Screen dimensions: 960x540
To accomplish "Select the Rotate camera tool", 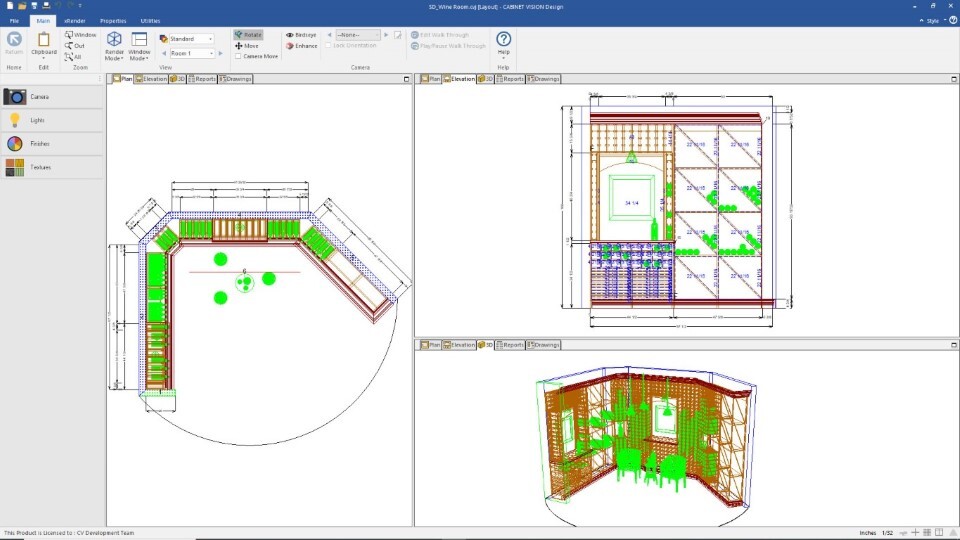I will tap(248, 35).
